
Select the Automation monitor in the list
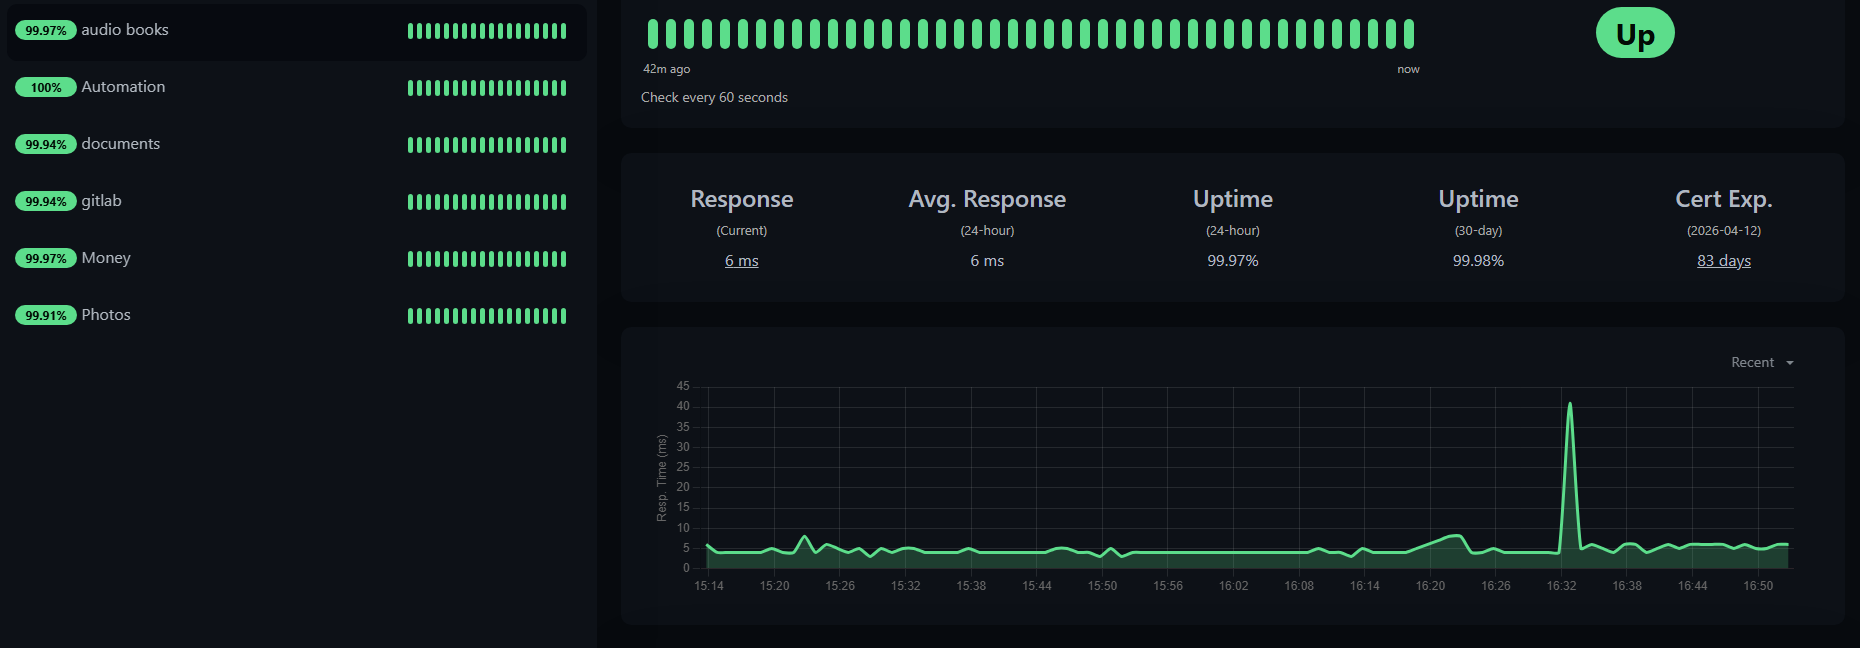(123, 87)
